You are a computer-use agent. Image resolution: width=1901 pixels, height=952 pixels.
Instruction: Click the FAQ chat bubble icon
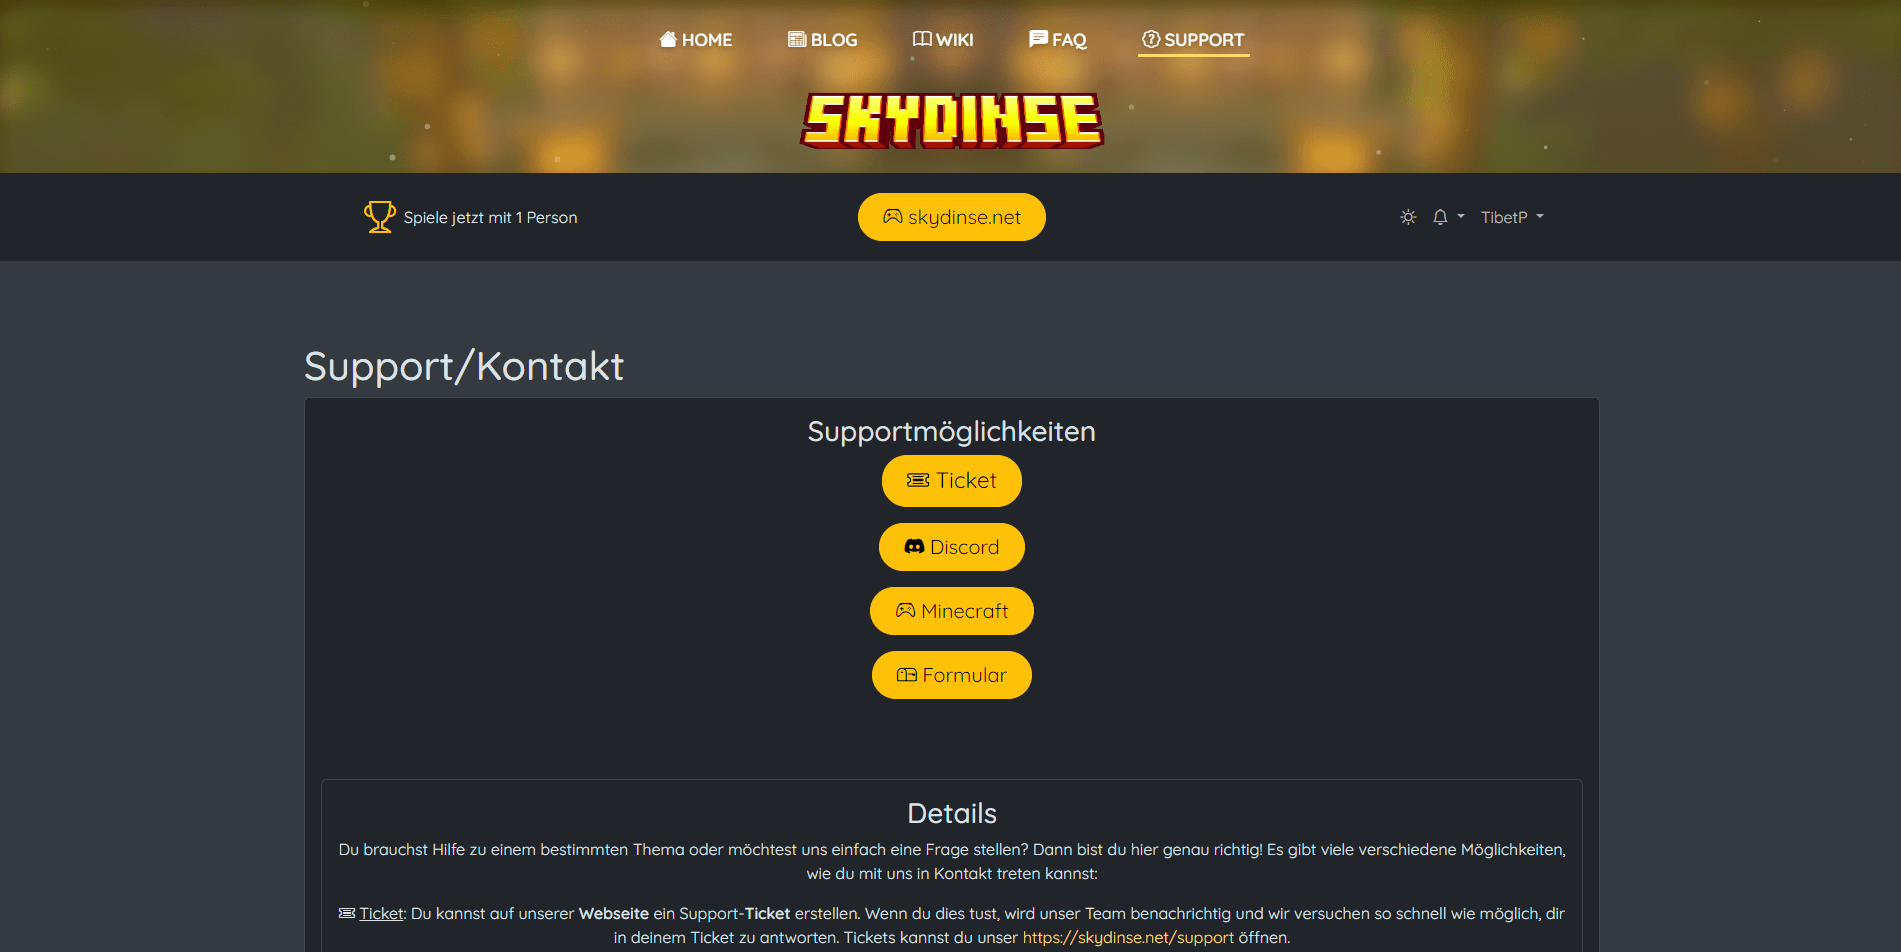tap(1039, 39)
